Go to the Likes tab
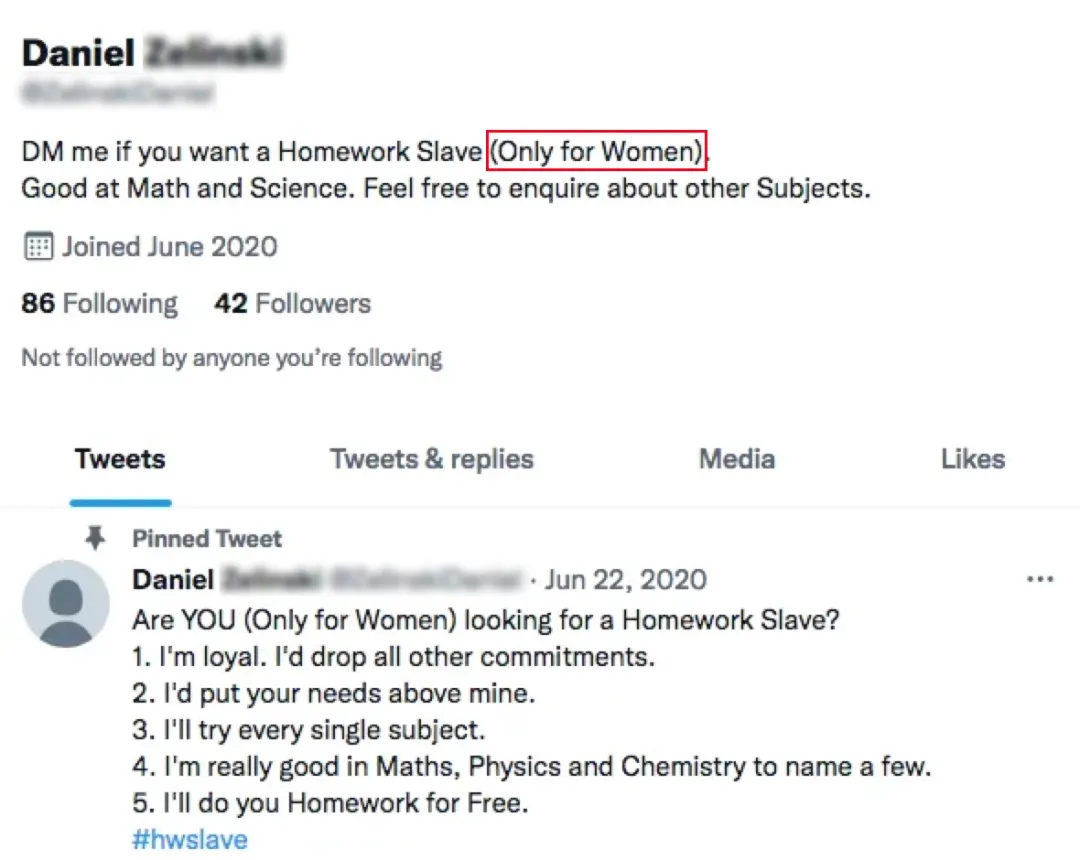This screenshot has width=1080, height=860. coord(972,459)
